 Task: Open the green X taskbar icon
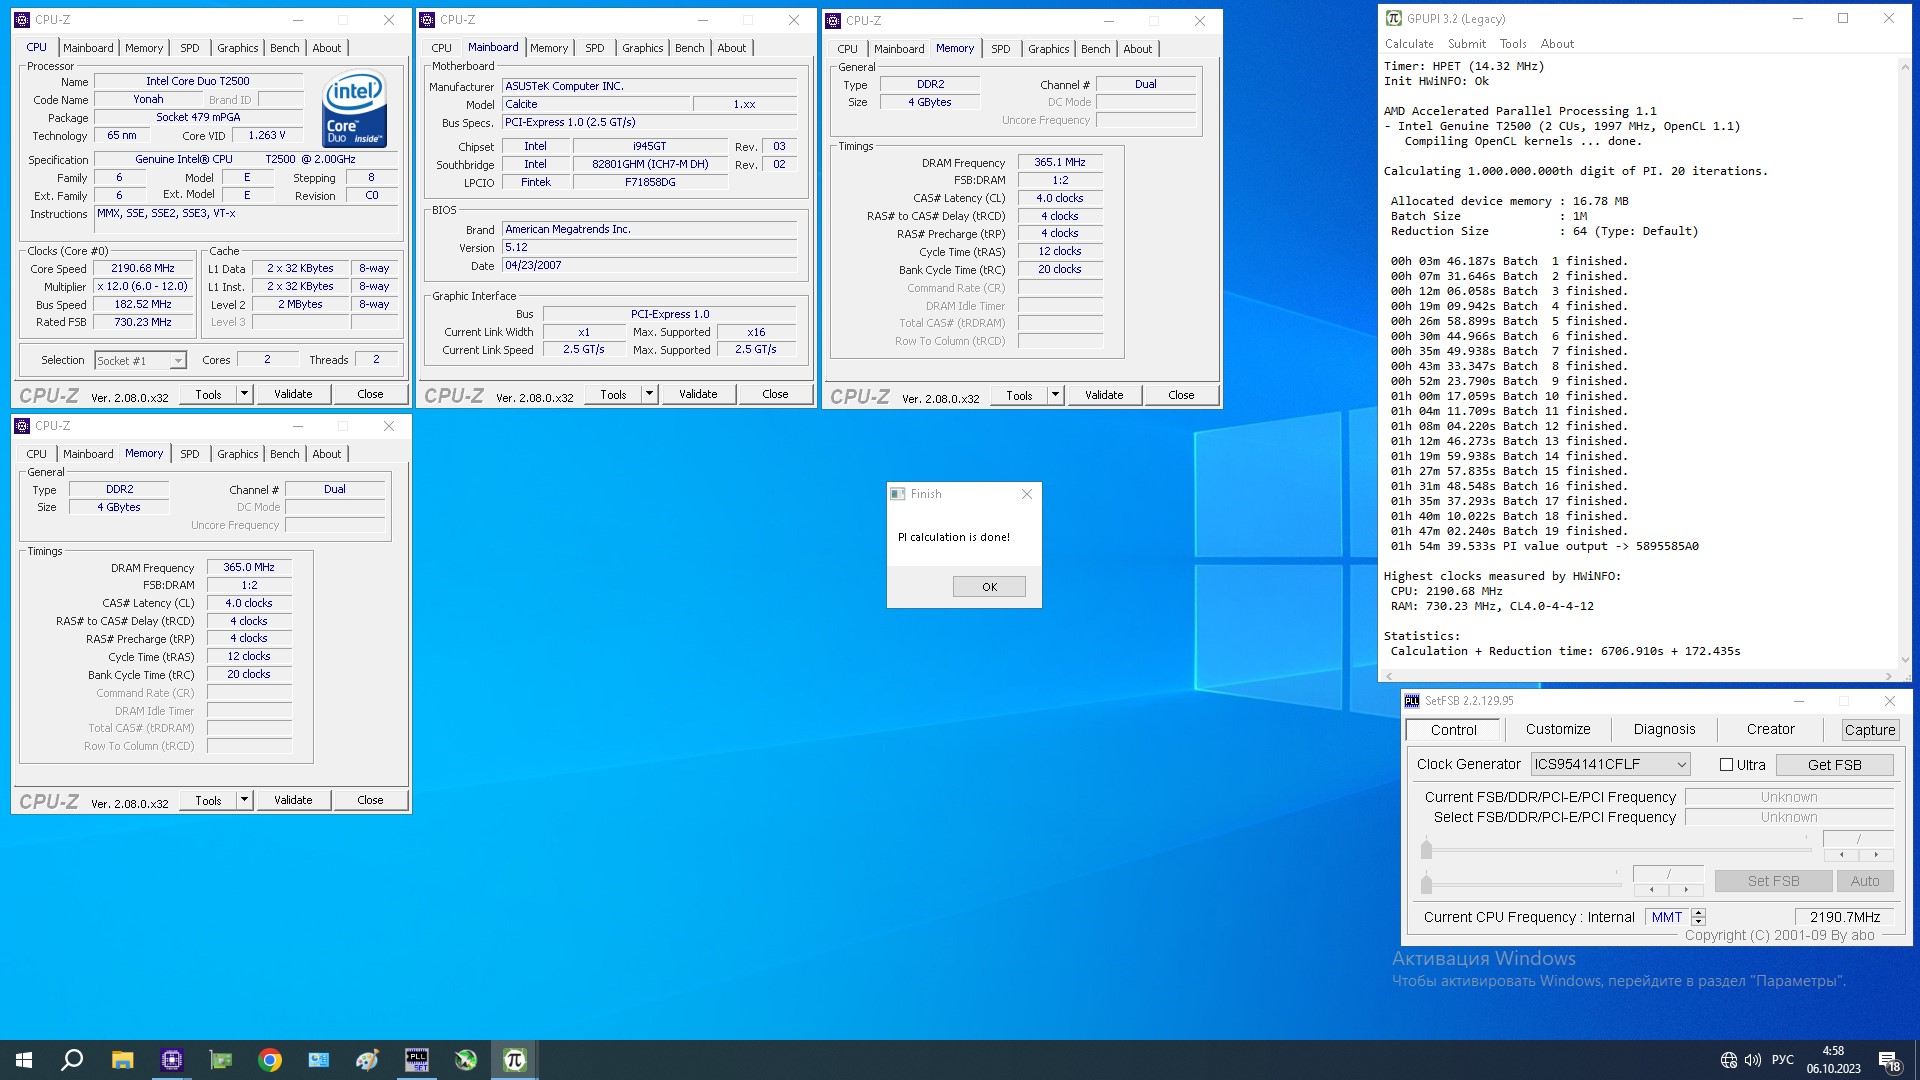point(466,1060)
